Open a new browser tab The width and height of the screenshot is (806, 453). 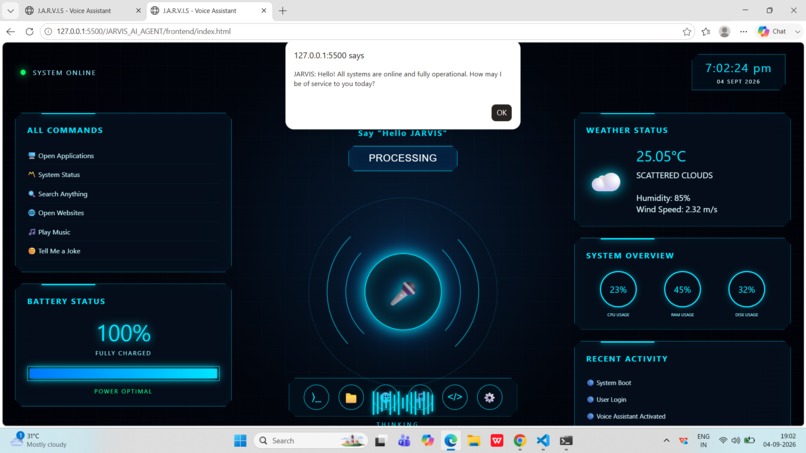[x=283, y=10]
